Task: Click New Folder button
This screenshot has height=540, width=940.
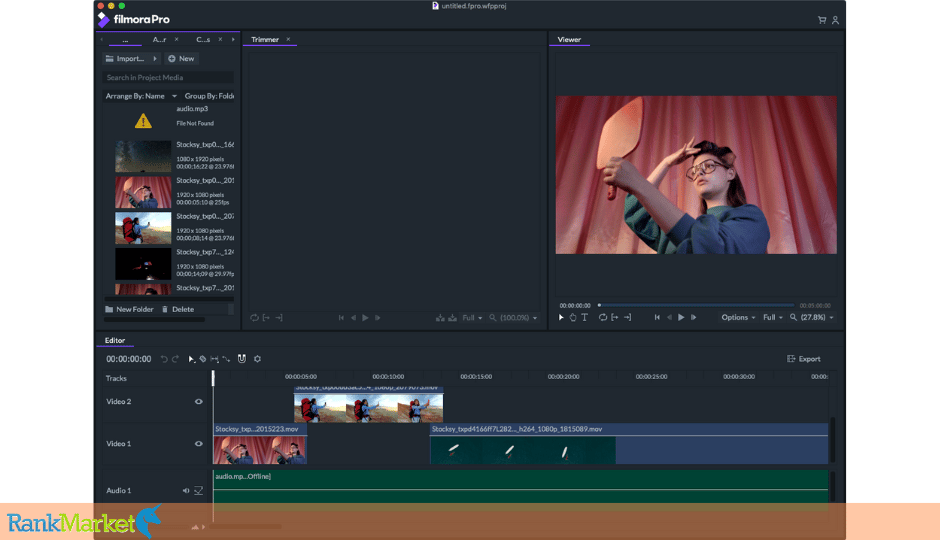Action: (129, 309)
